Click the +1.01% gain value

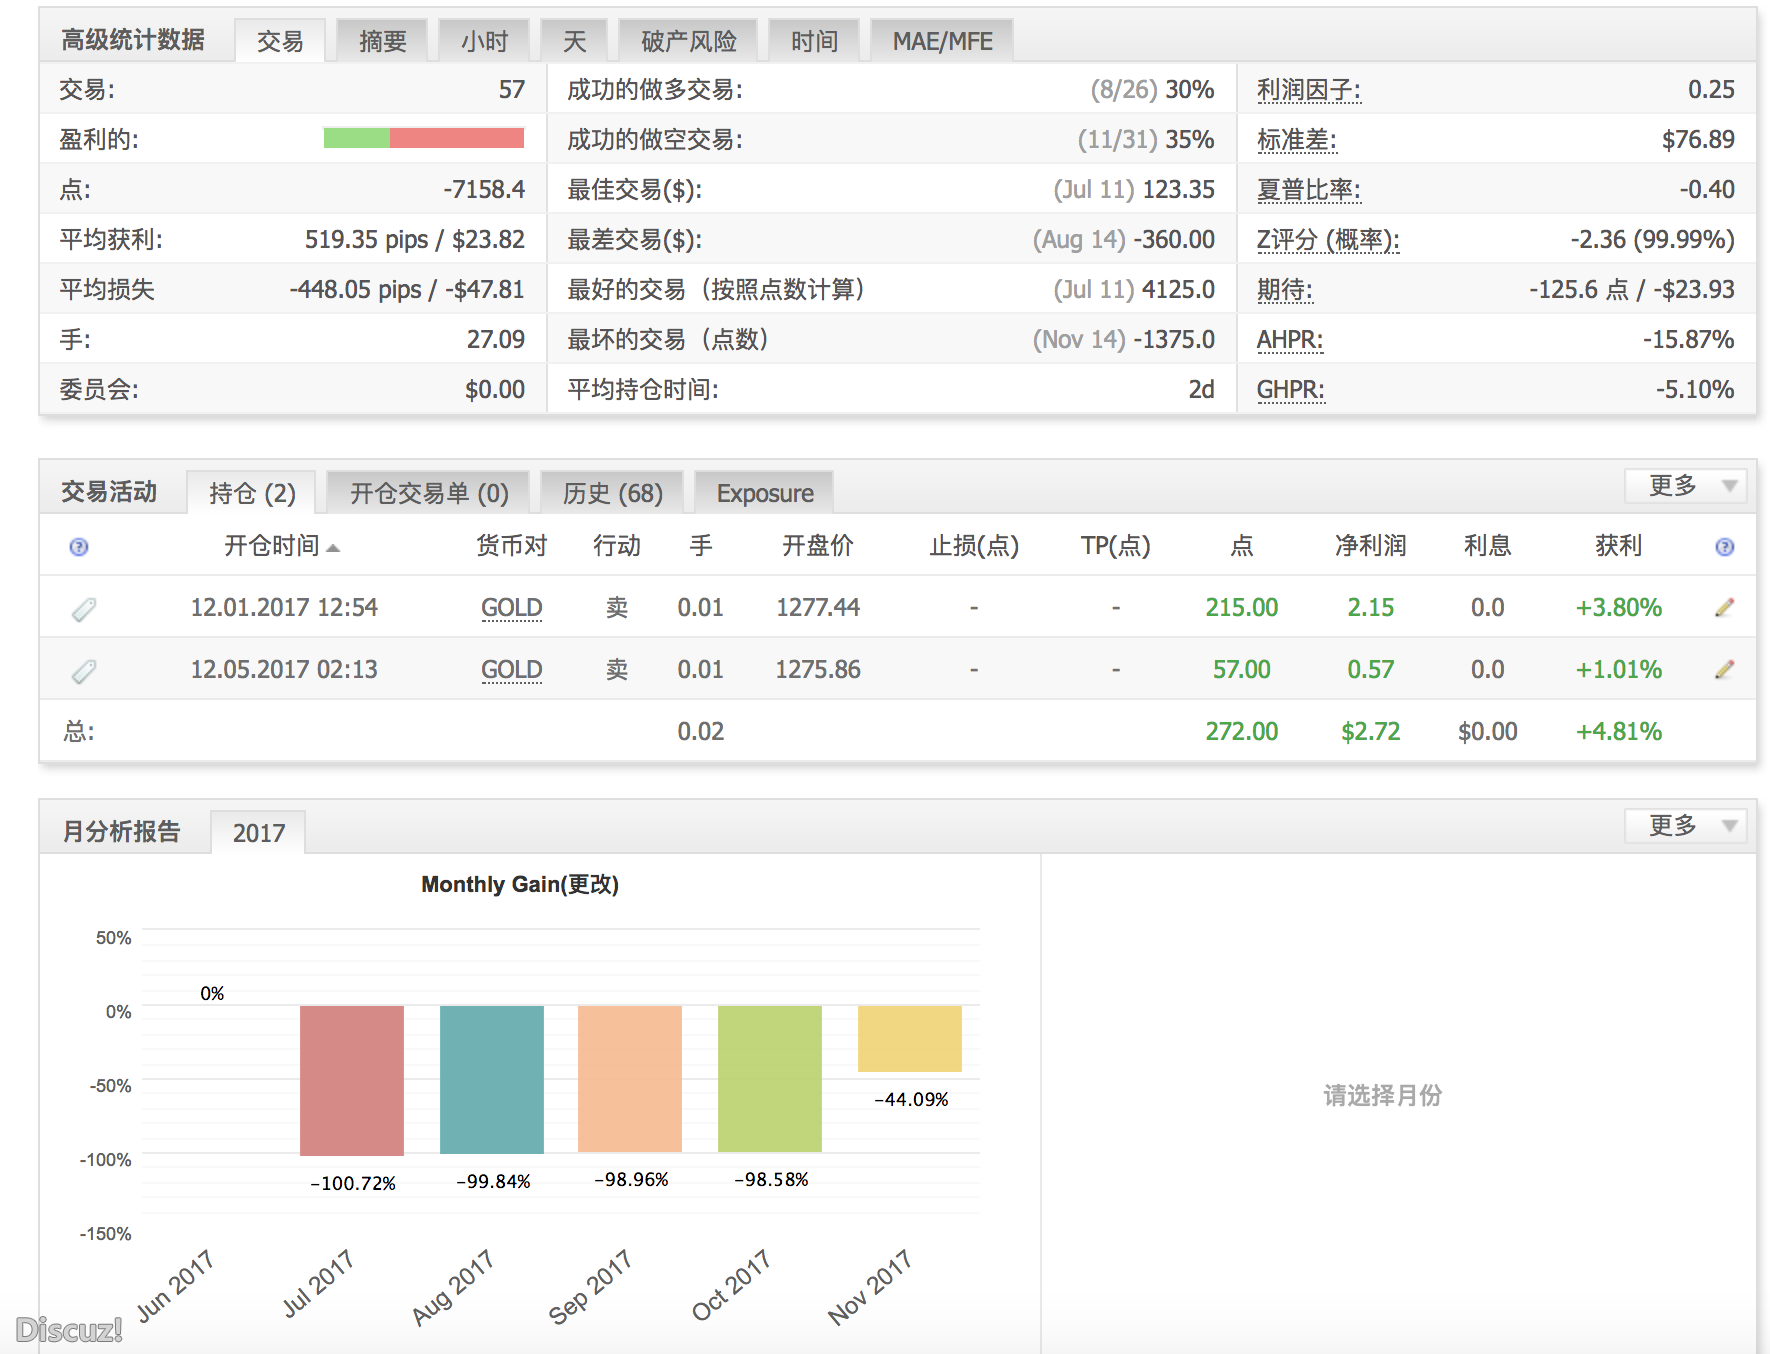(x=1618, y=670)
